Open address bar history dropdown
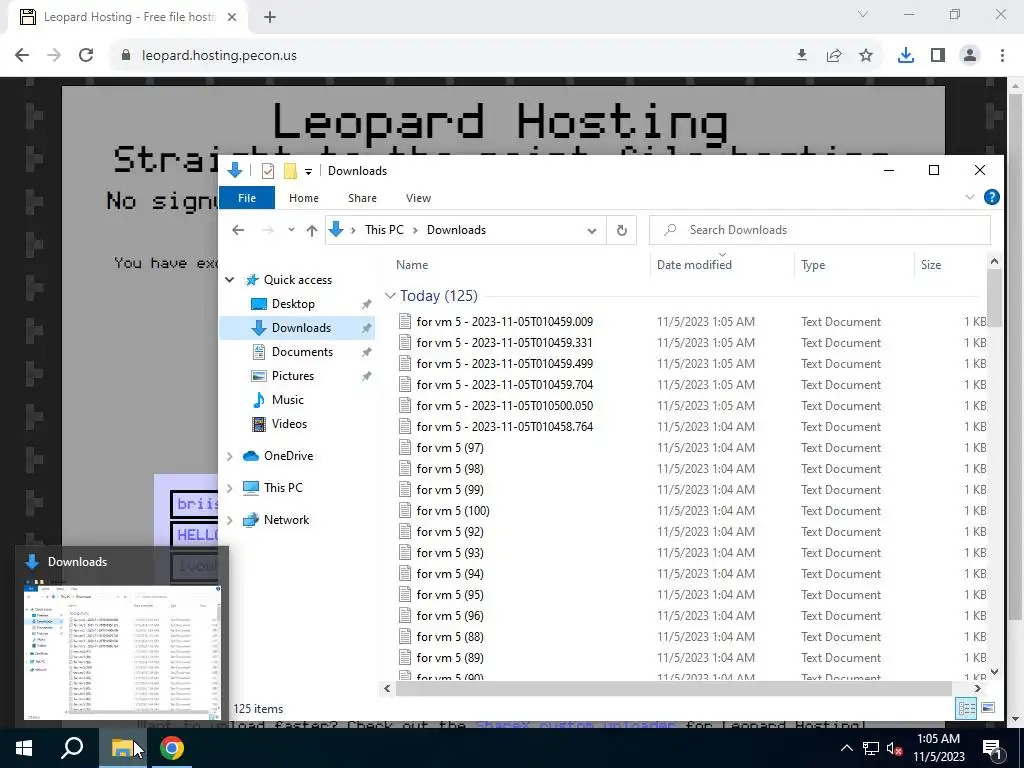The height and width of the screenshot is (768, 1024). click(592, 231)
